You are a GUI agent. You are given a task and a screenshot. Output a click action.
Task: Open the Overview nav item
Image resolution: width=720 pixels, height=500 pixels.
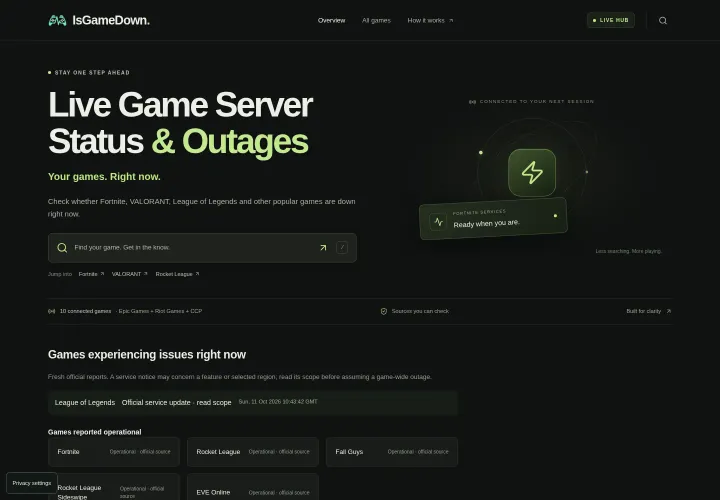332,20
